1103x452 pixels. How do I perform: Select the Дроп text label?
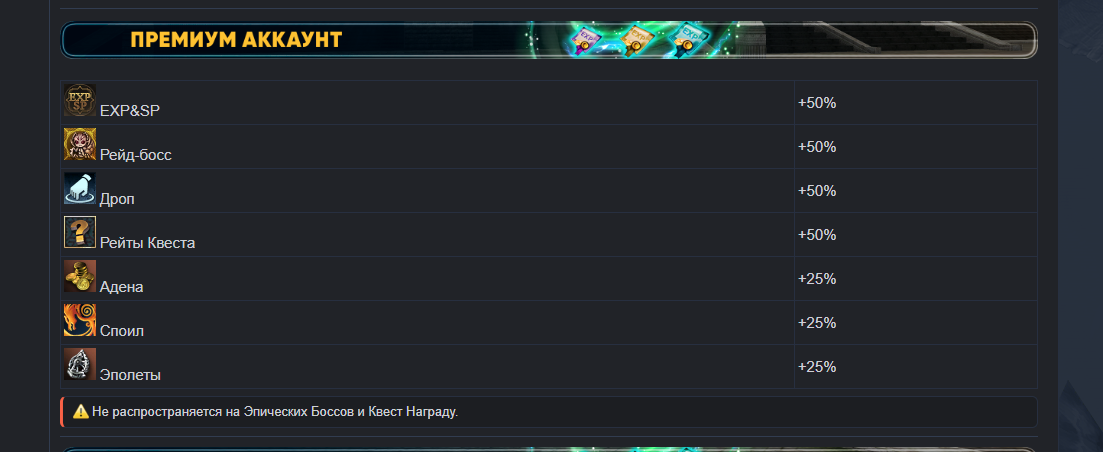[117, 200]
